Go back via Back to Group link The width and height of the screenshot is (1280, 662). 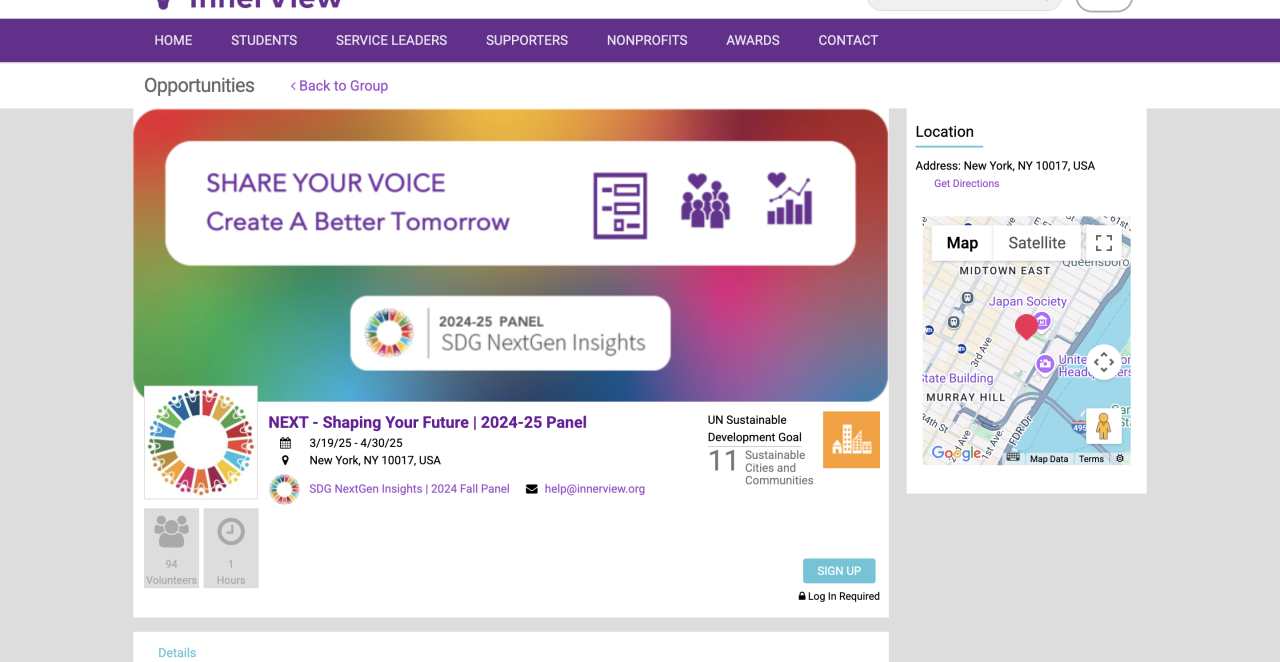coord(339,86)
